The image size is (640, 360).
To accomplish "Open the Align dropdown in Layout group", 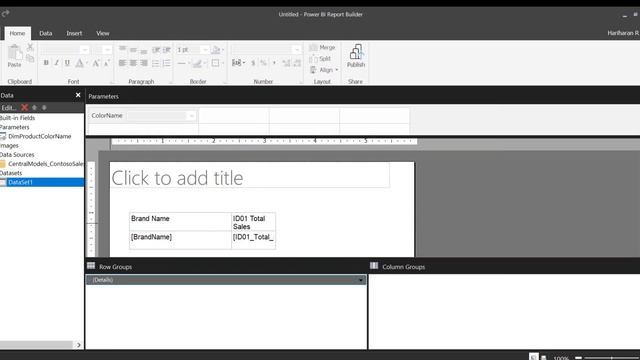I will click(x=324, y=70).
